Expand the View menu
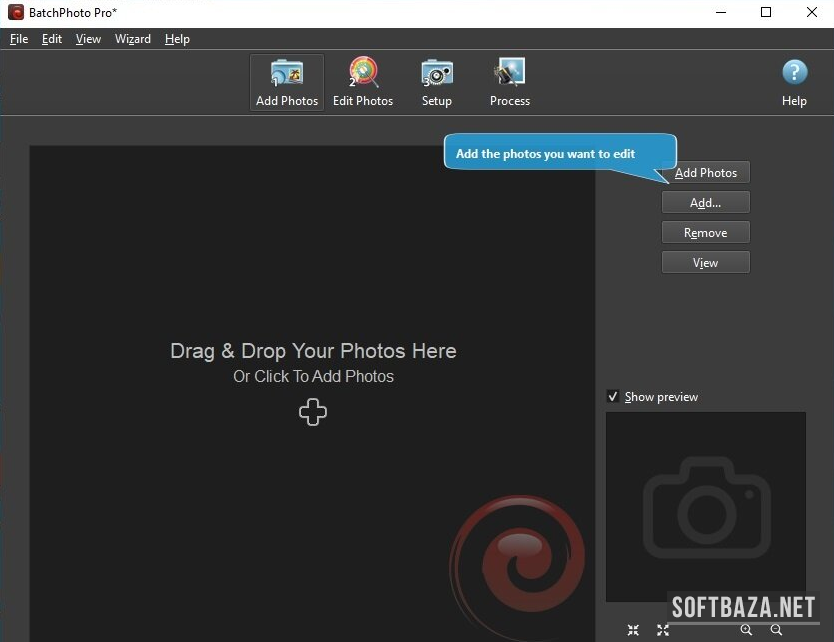This screenshot has width=834, height=642. (x=88, y=39)
